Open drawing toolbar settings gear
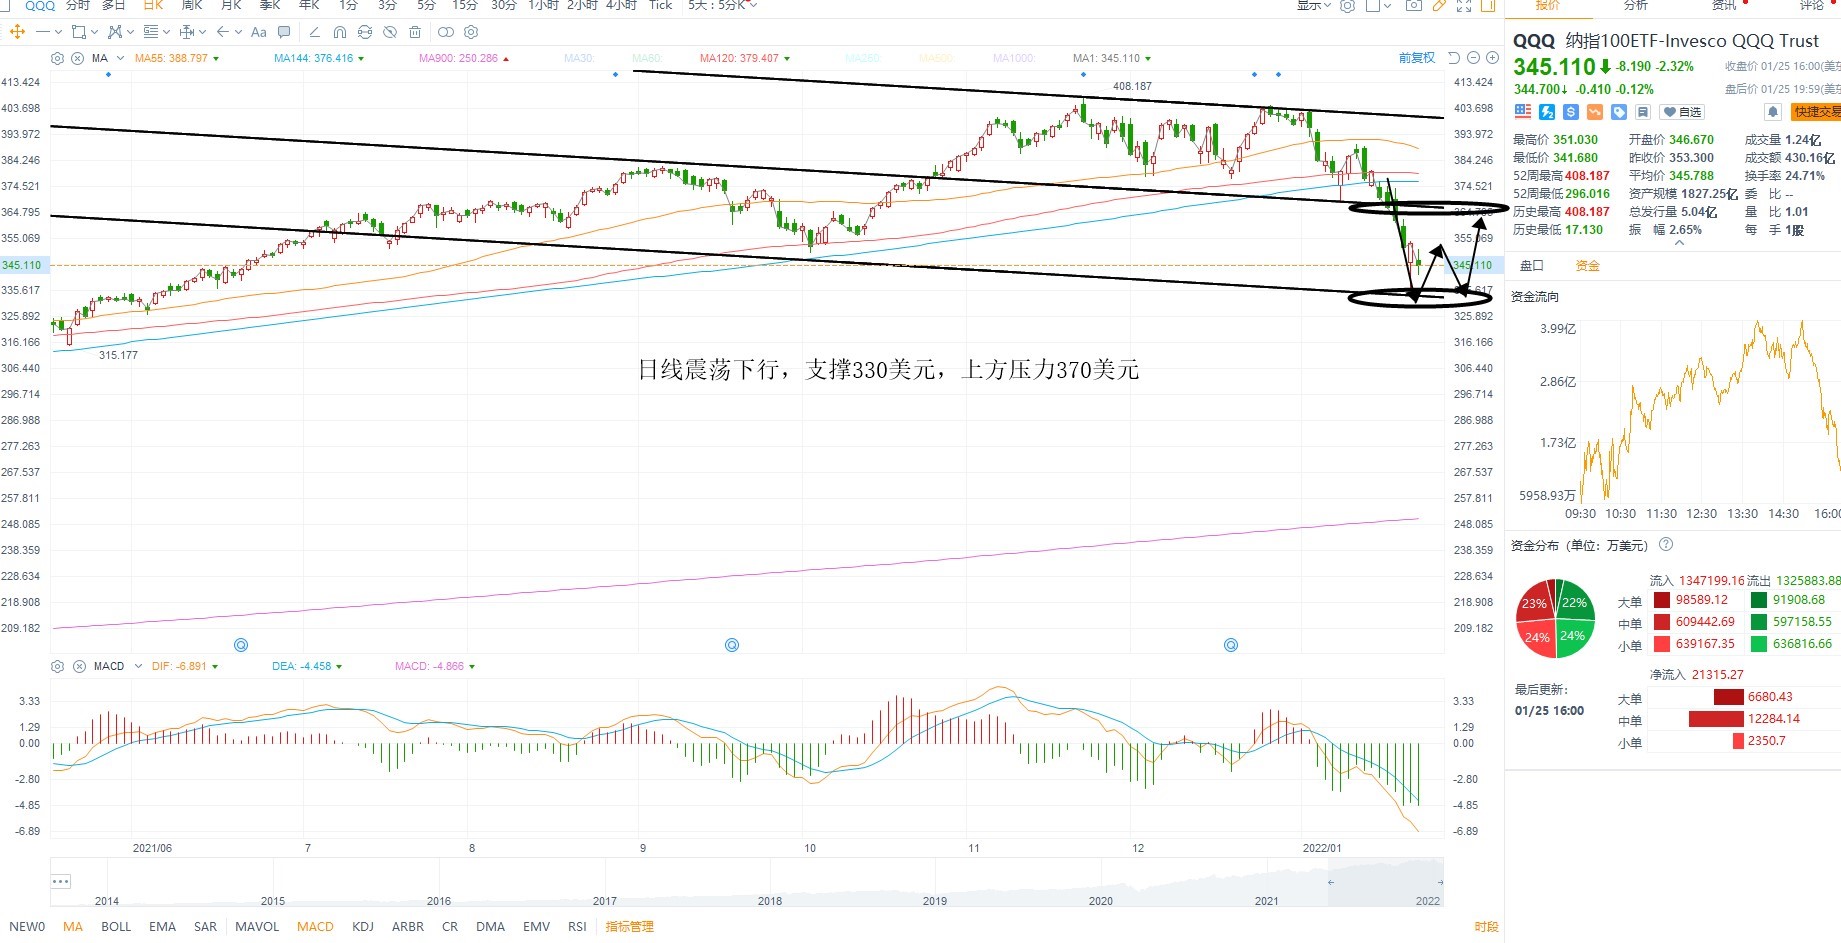 (471, 32)
